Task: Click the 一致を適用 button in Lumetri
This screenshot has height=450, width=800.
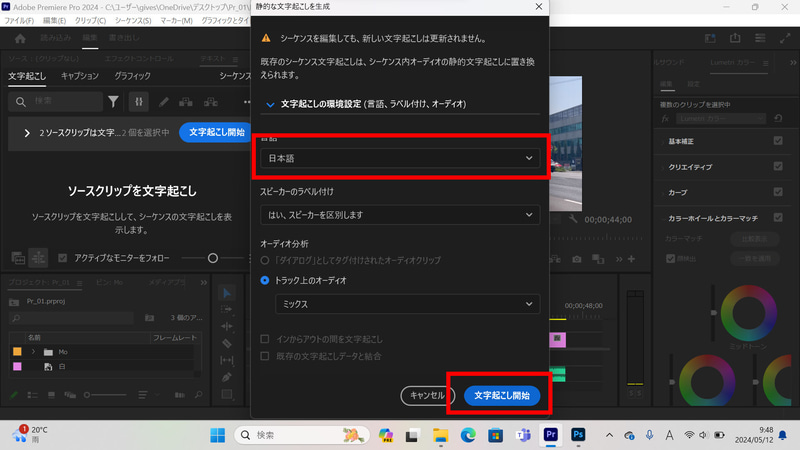Action: 754,258
